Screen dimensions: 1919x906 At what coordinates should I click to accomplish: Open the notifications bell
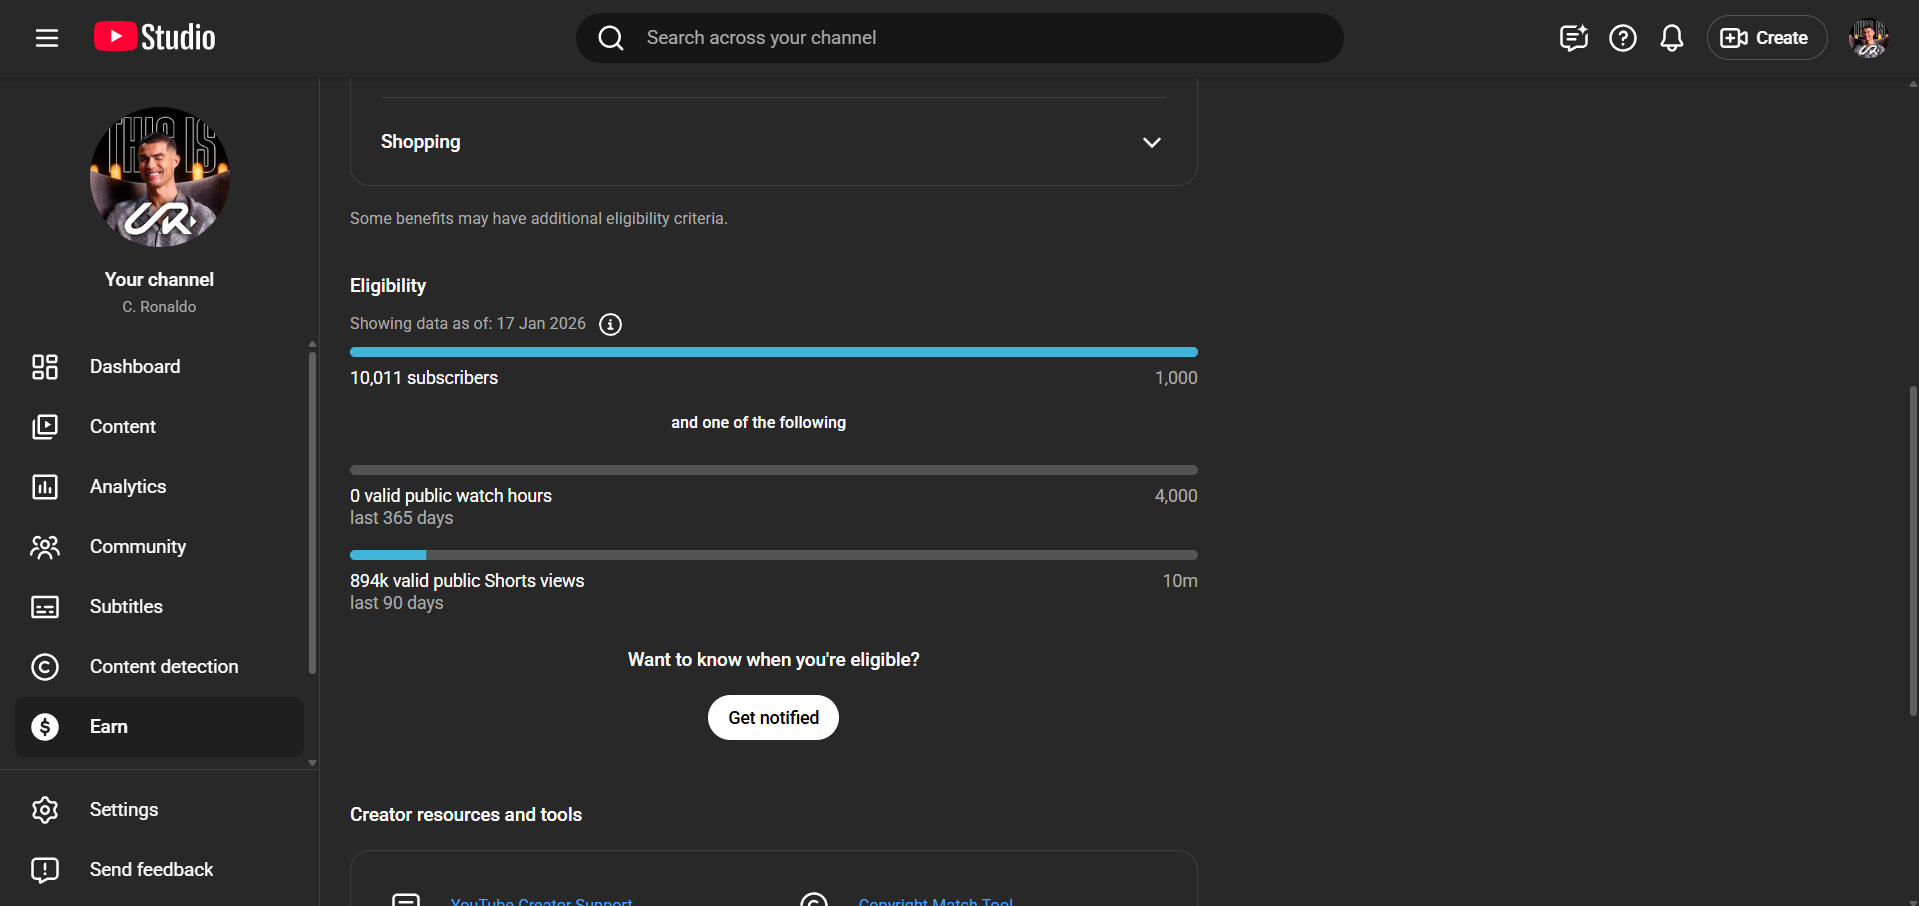[x=1671, y=38]
